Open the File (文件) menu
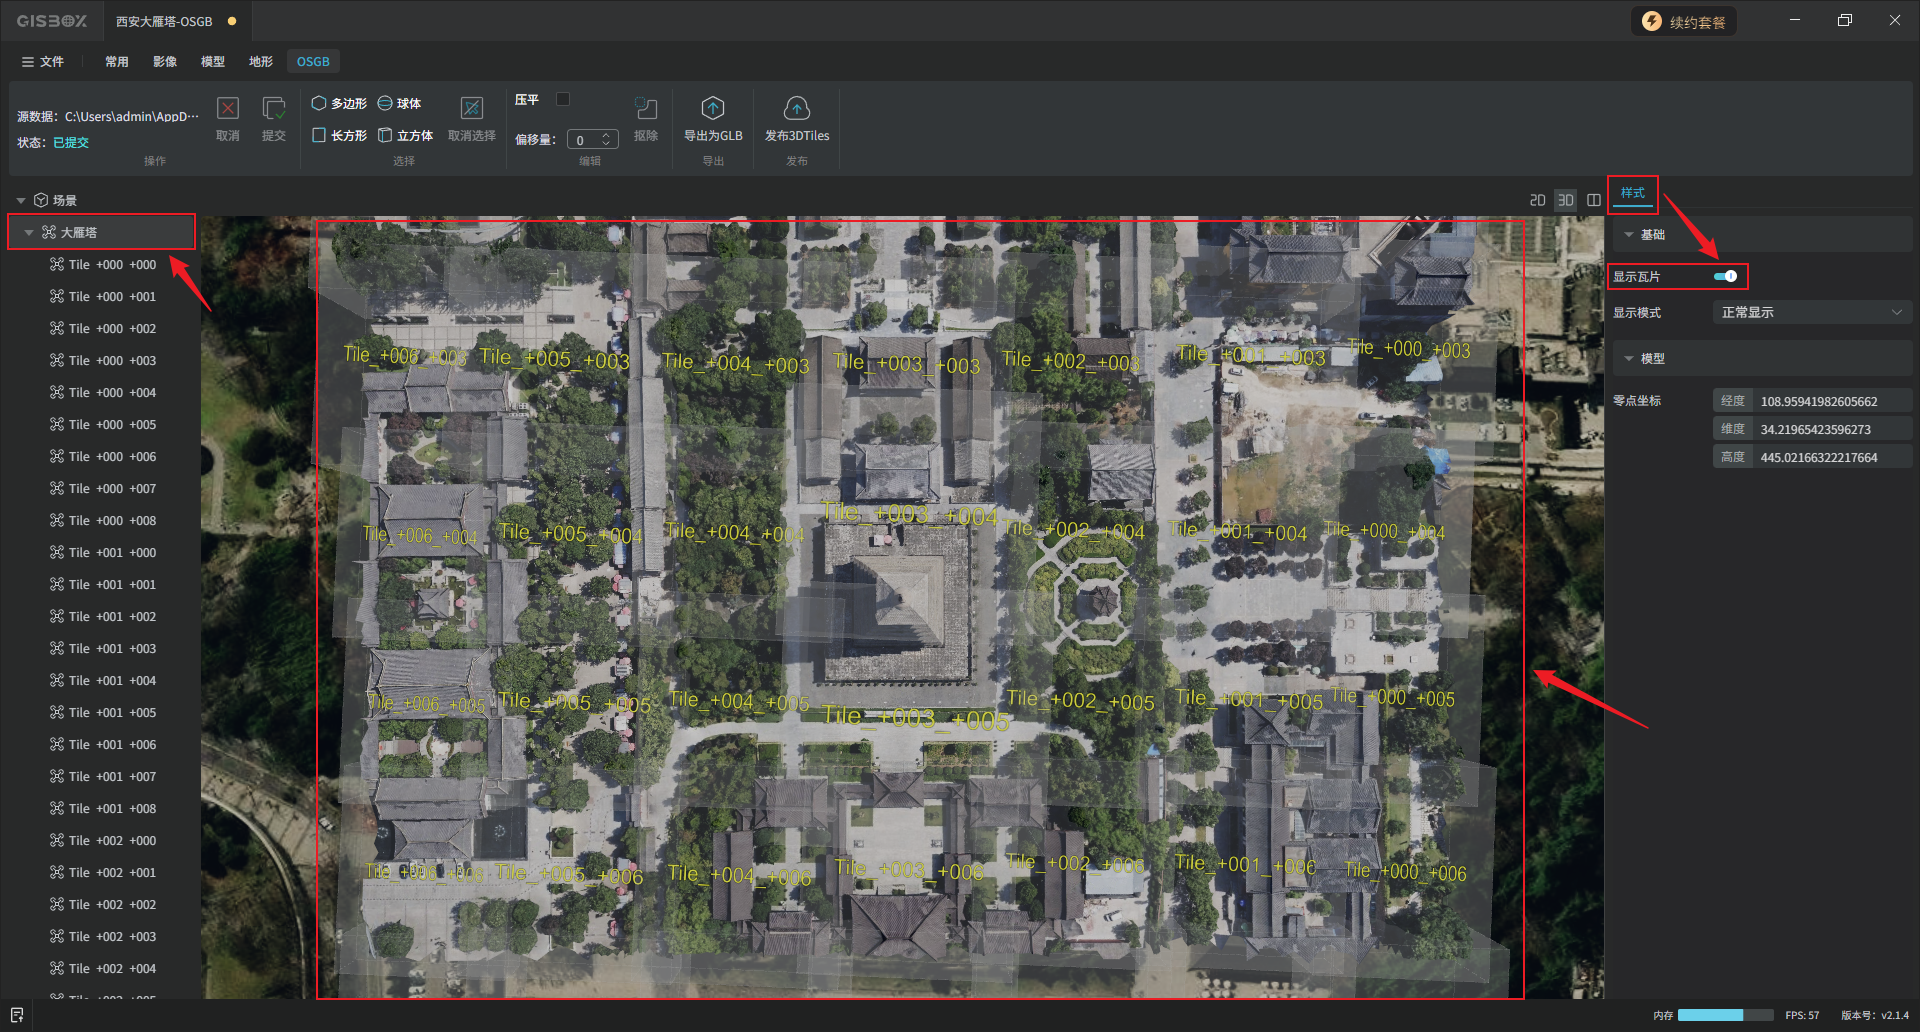Image resolution: width=1920 pixels, height=1032 pixels. (x=42, y=62)
